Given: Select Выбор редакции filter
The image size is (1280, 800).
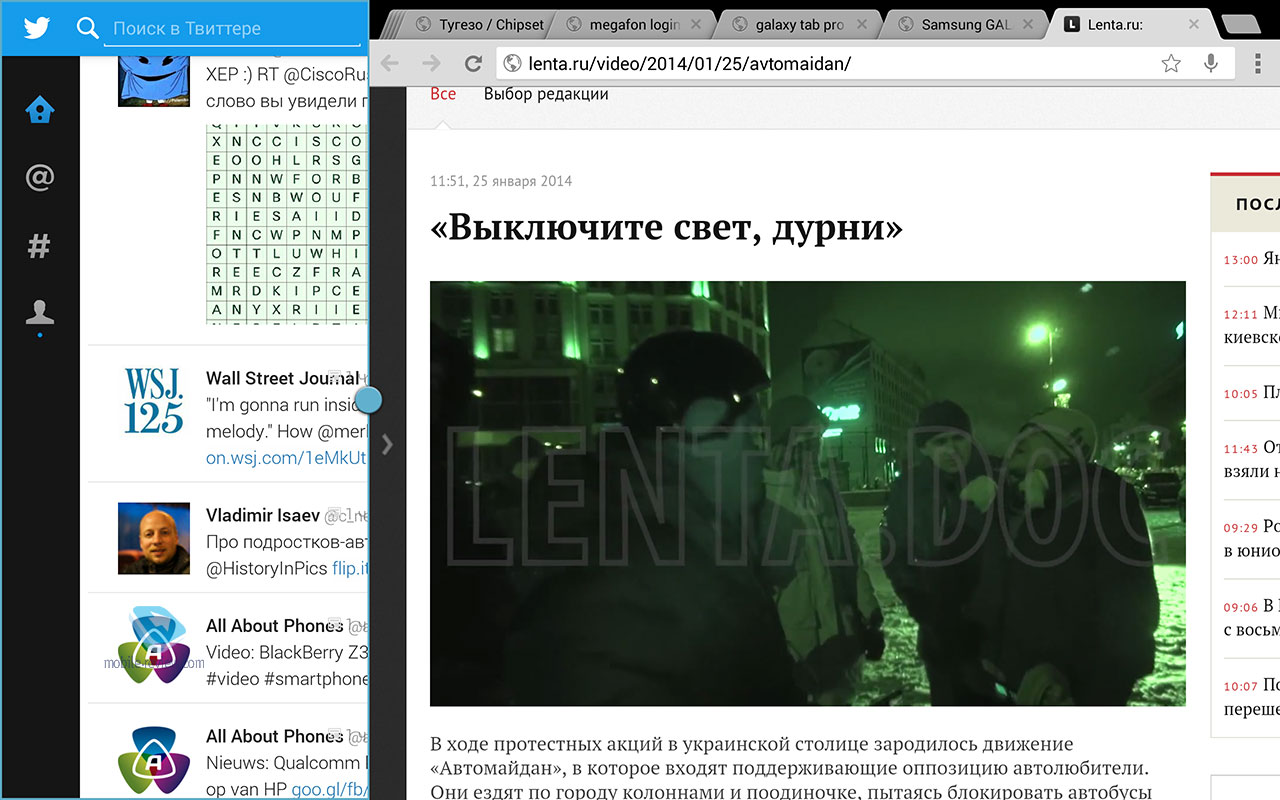Looking at the screenshot, I should (x=546, y=94).
